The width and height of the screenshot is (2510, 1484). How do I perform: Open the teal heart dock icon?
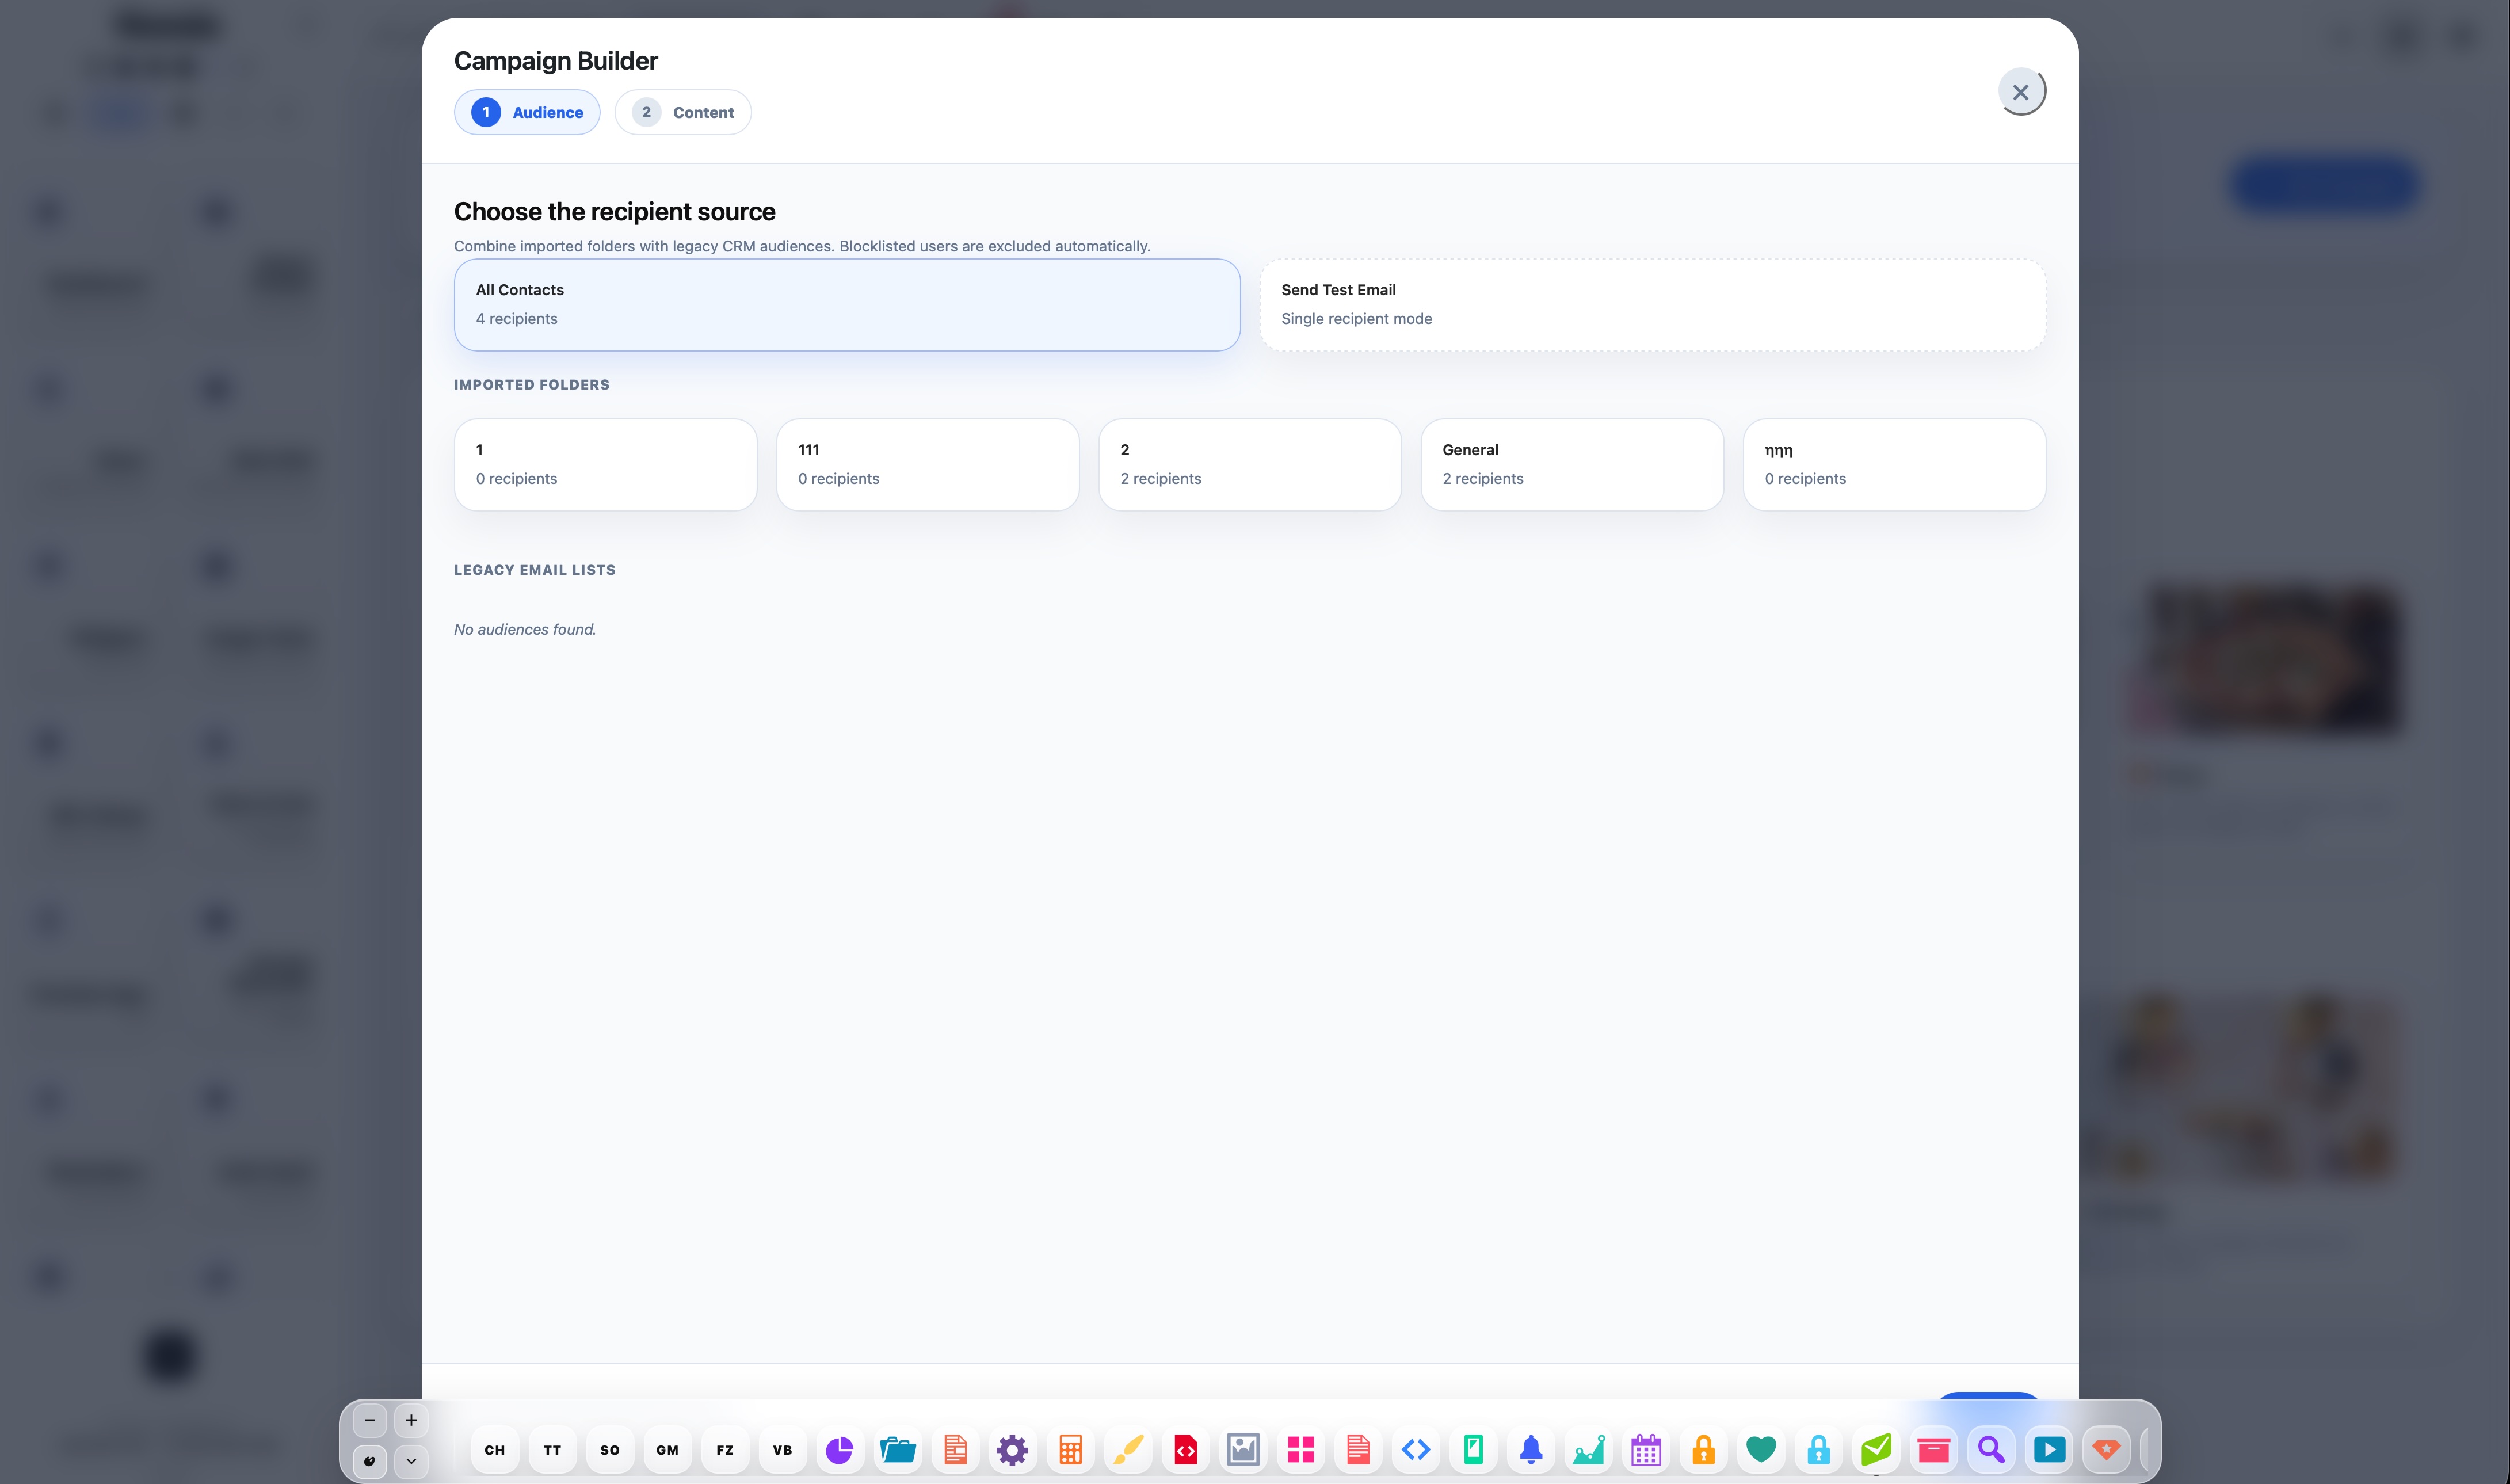click(1761, 1449)
